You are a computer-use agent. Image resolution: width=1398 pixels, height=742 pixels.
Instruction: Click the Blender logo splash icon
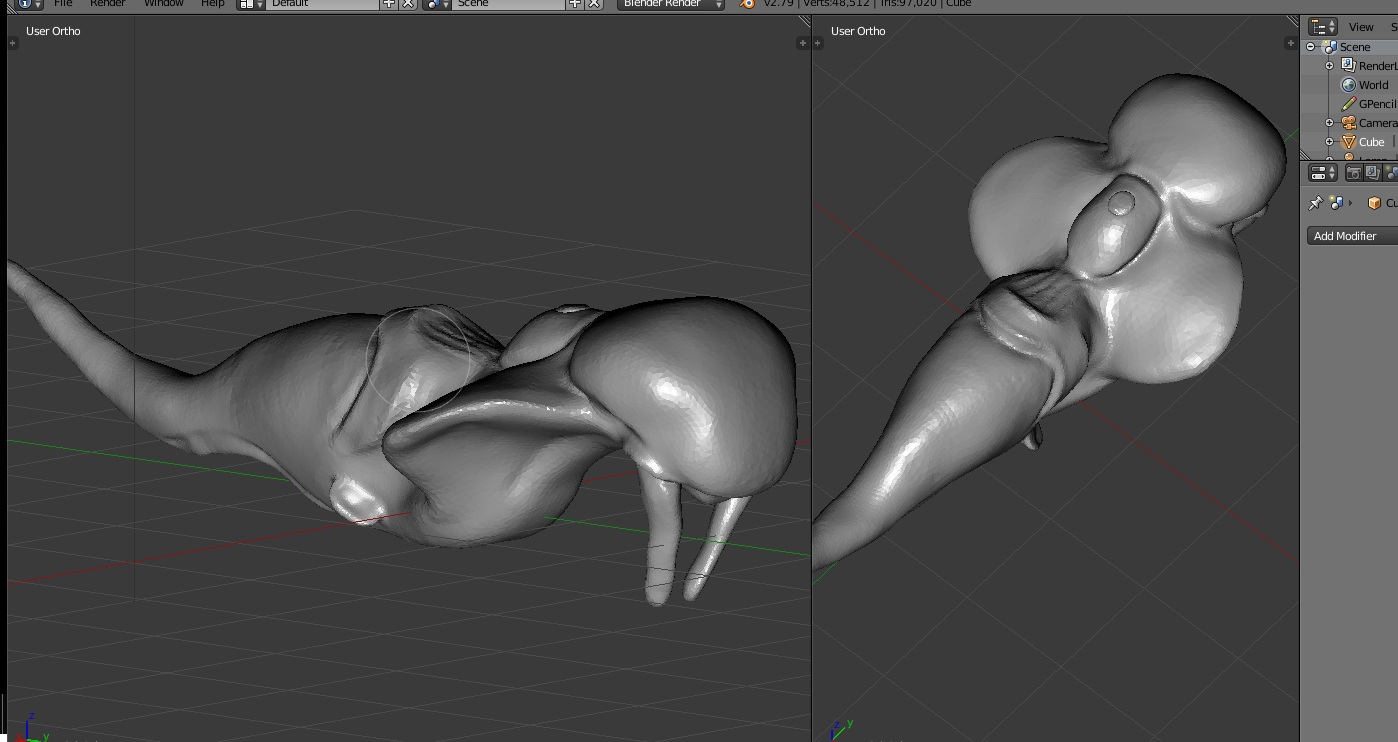click(x=747, y=3)
